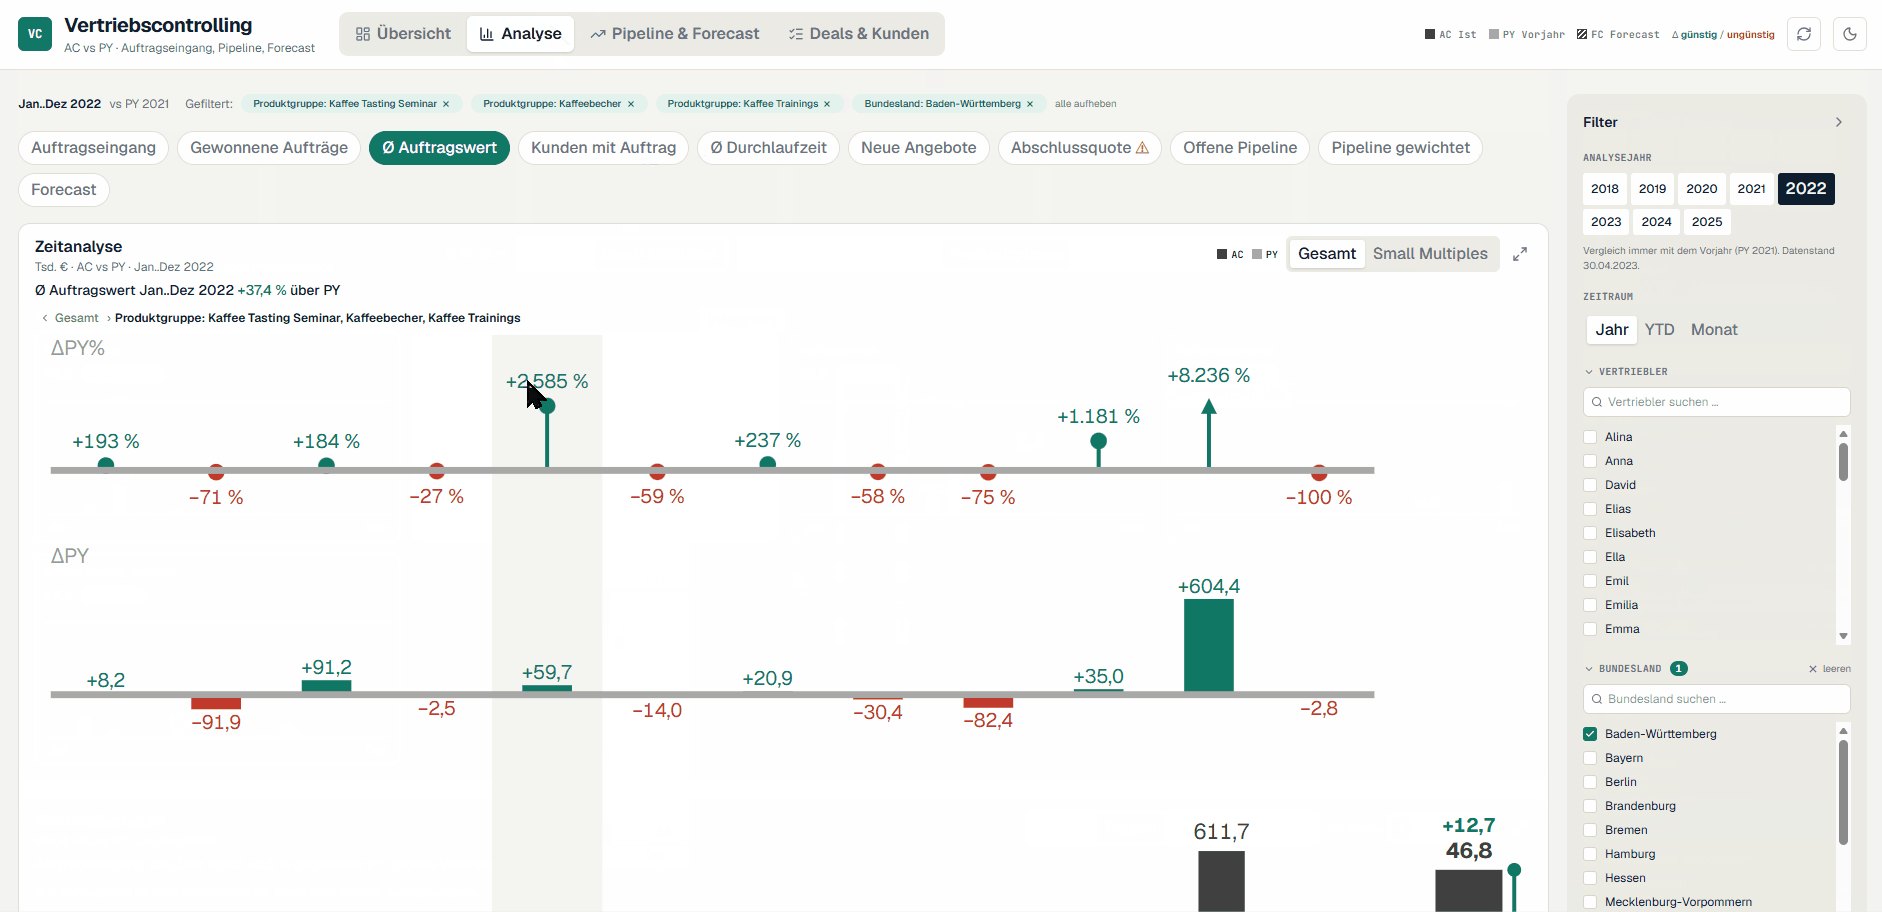
Task: Select analysis year 2021
Action: point(1751,189)
